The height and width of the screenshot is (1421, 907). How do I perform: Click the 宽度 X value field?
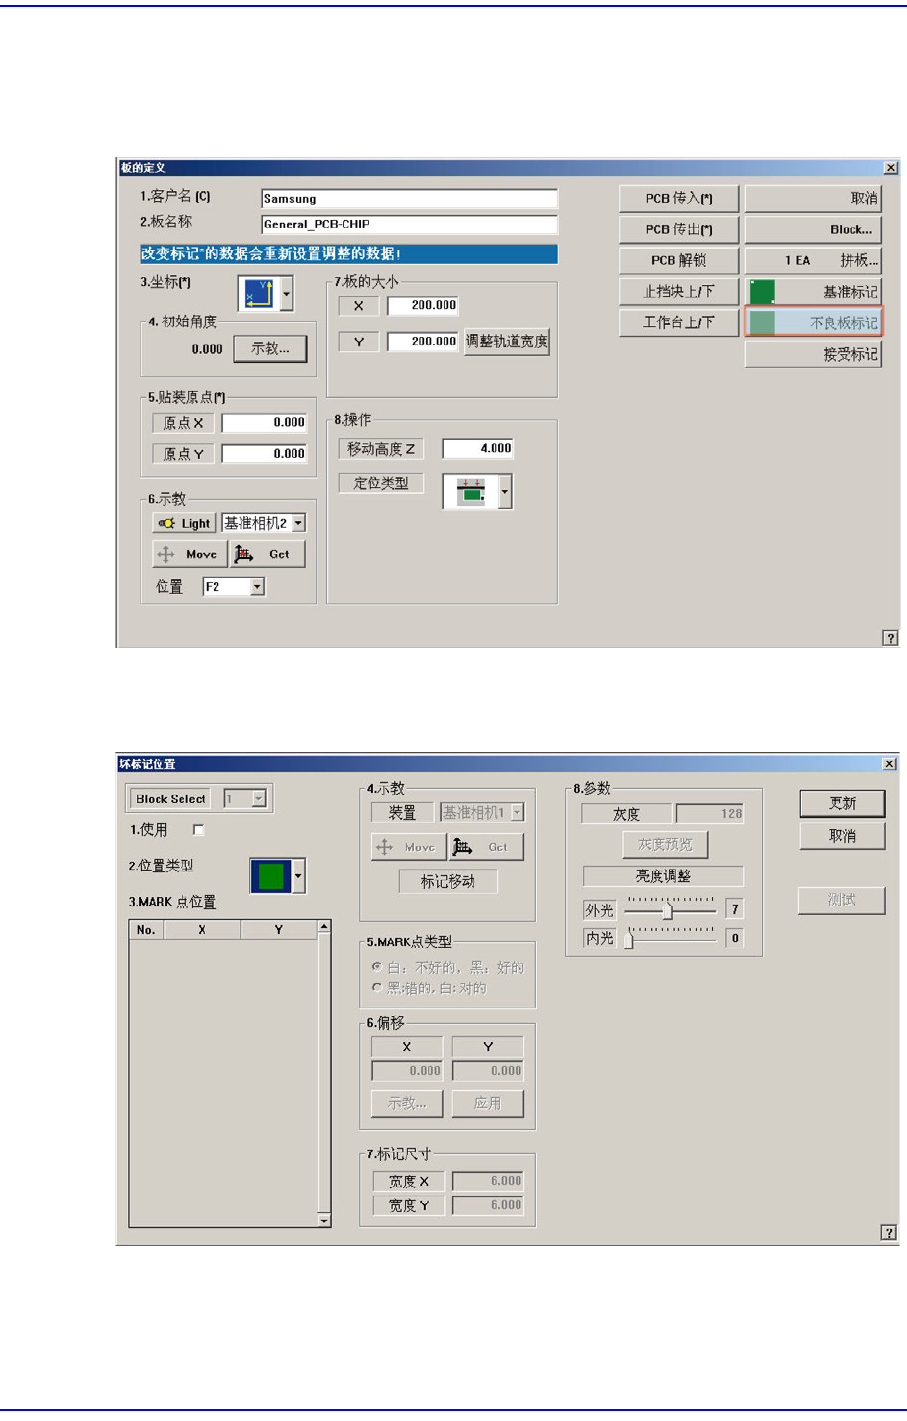tap(488, 1181)
